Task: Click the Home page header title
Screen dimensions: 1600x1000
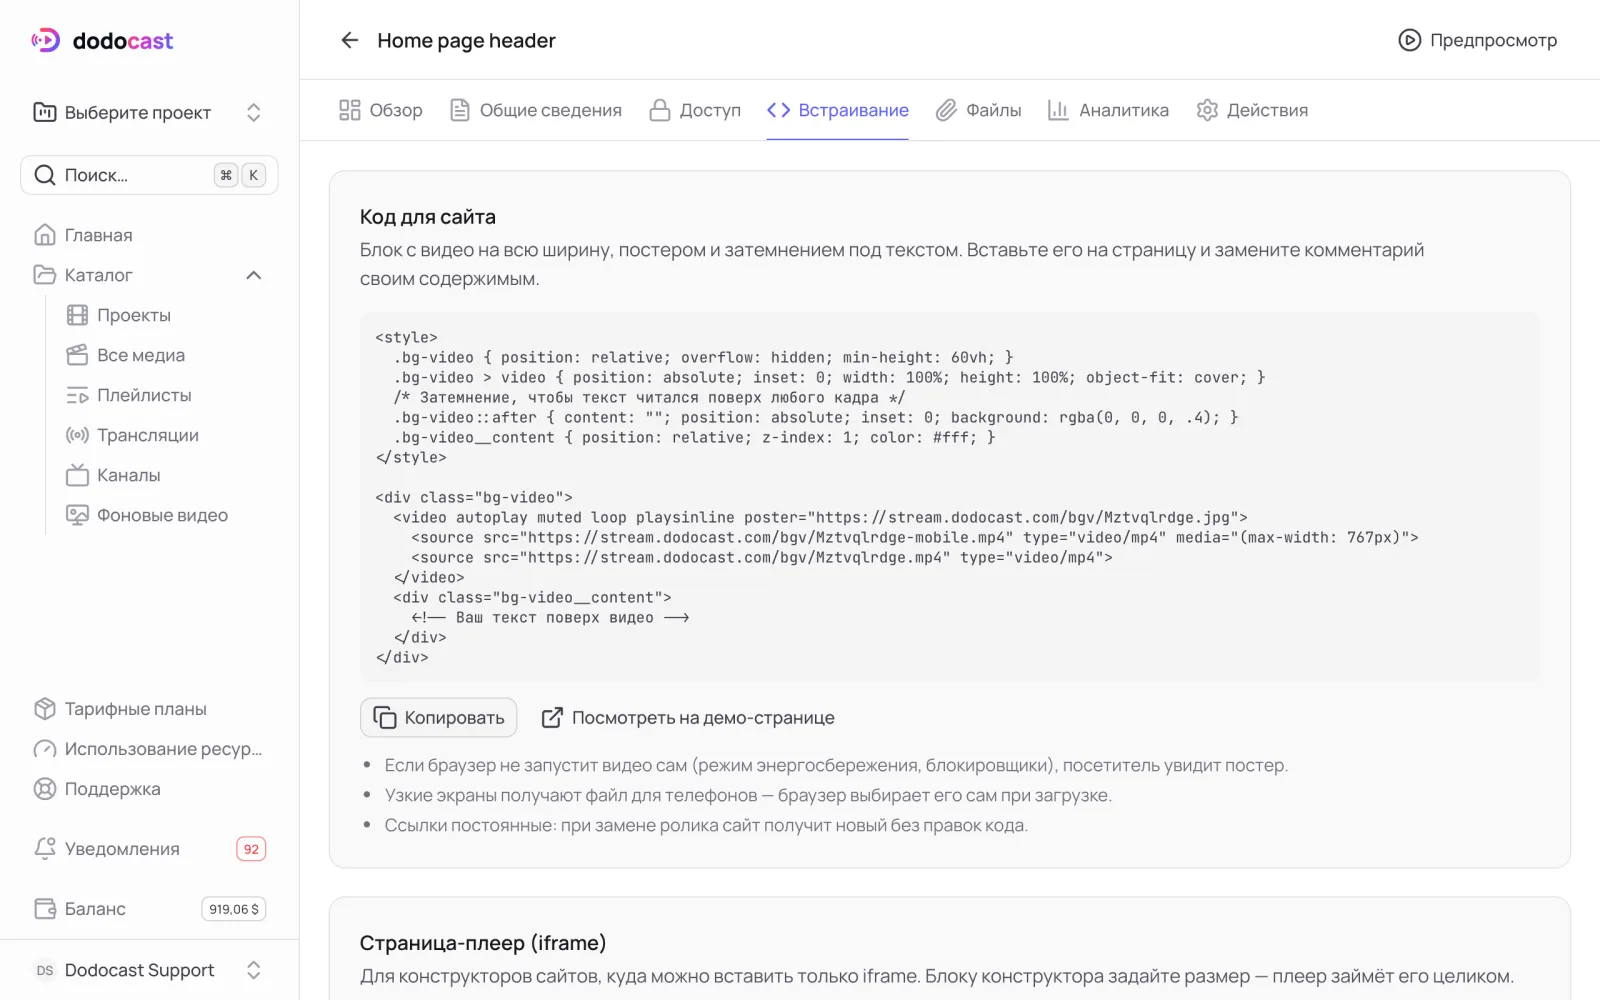Action: click(x=466, y=40)
